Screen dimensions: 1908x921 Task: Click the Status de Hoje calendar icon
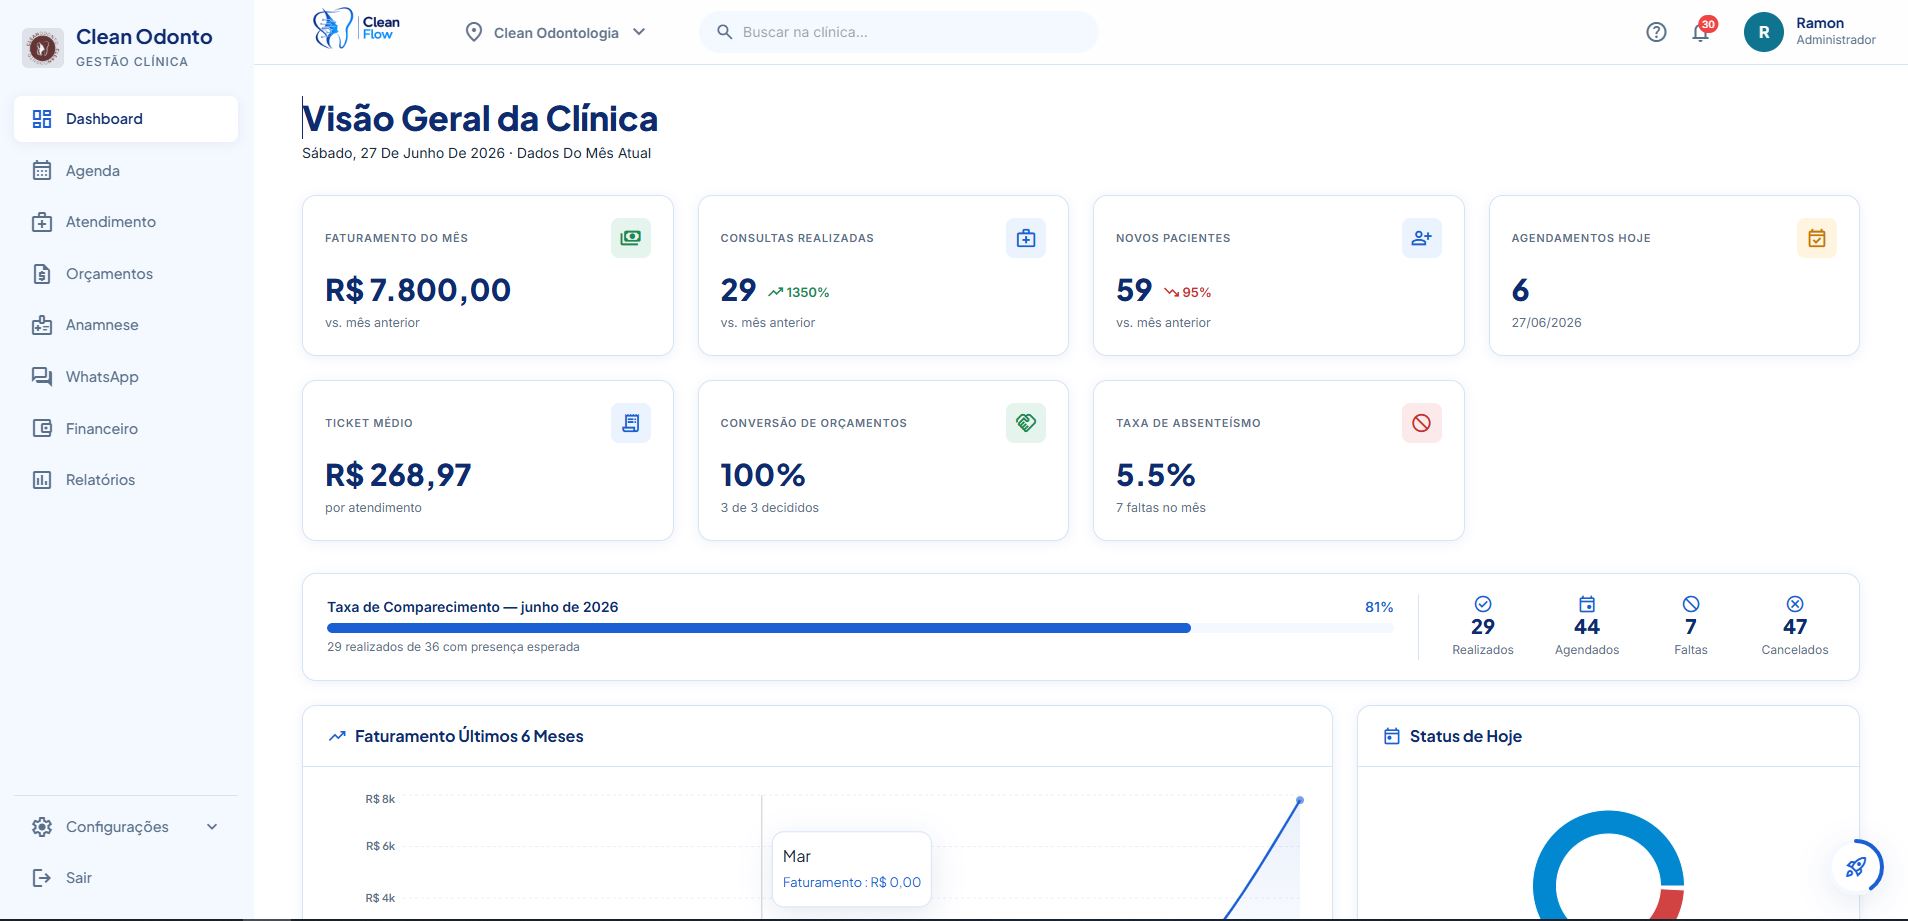(1391, 736)
